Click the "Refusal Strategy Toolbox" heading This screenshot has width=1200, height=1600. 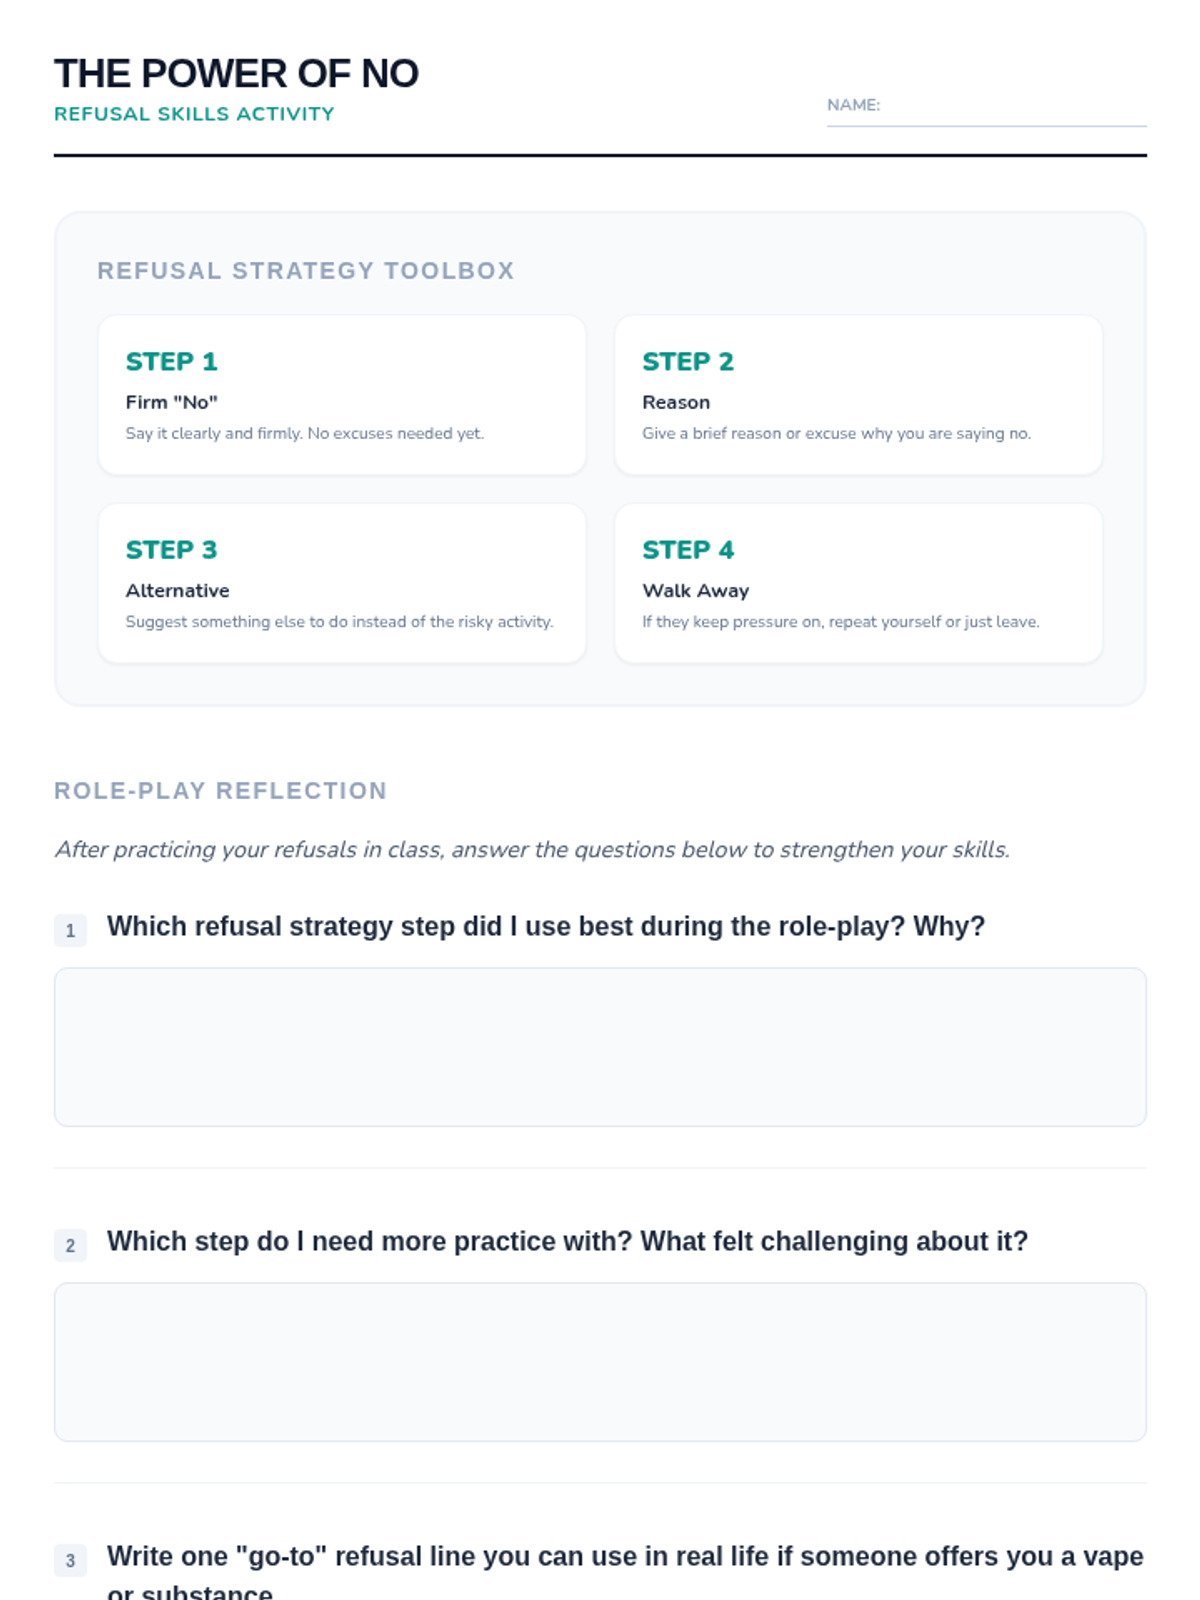pyautogui.click(x=305, y=270)
